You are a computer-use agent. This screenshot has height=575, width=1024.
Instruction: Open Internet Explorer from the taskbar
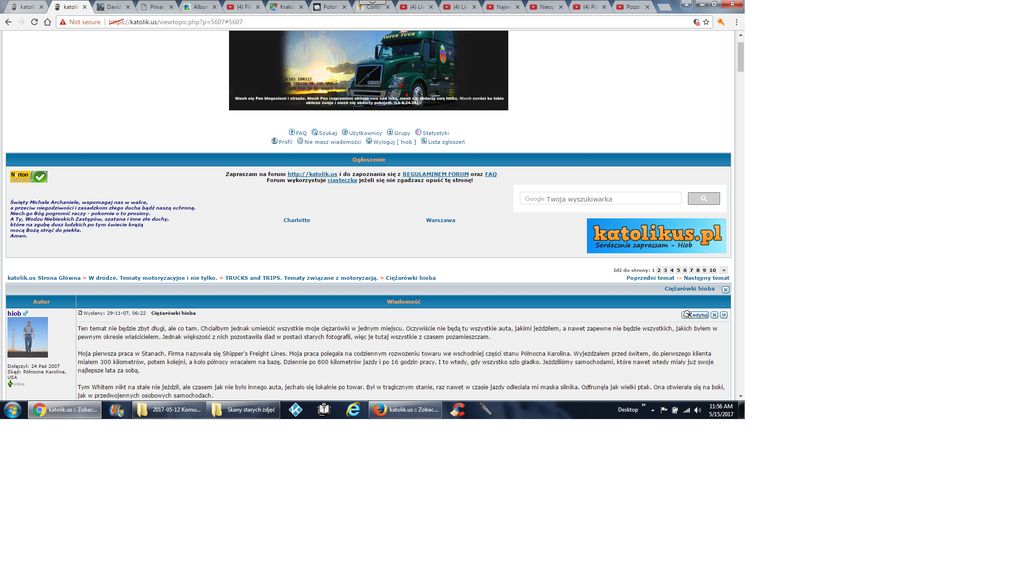353,410
